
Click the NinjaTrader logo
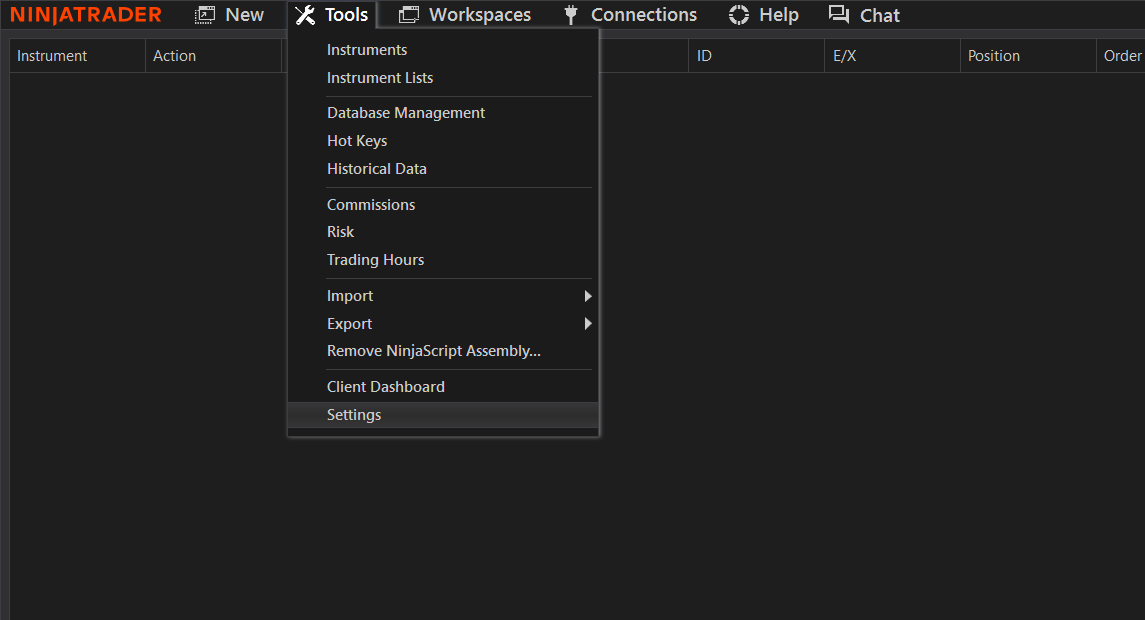point(86,15)
